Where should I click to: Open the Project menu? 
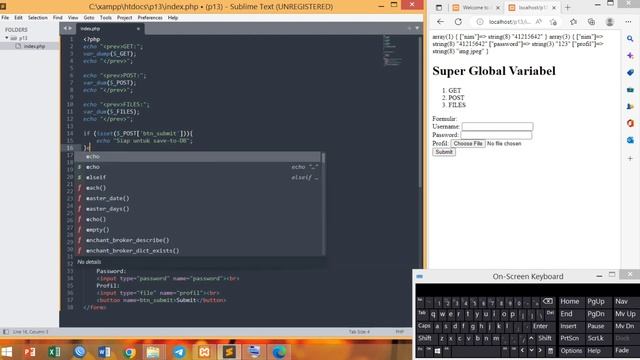(x=124, y=18)
